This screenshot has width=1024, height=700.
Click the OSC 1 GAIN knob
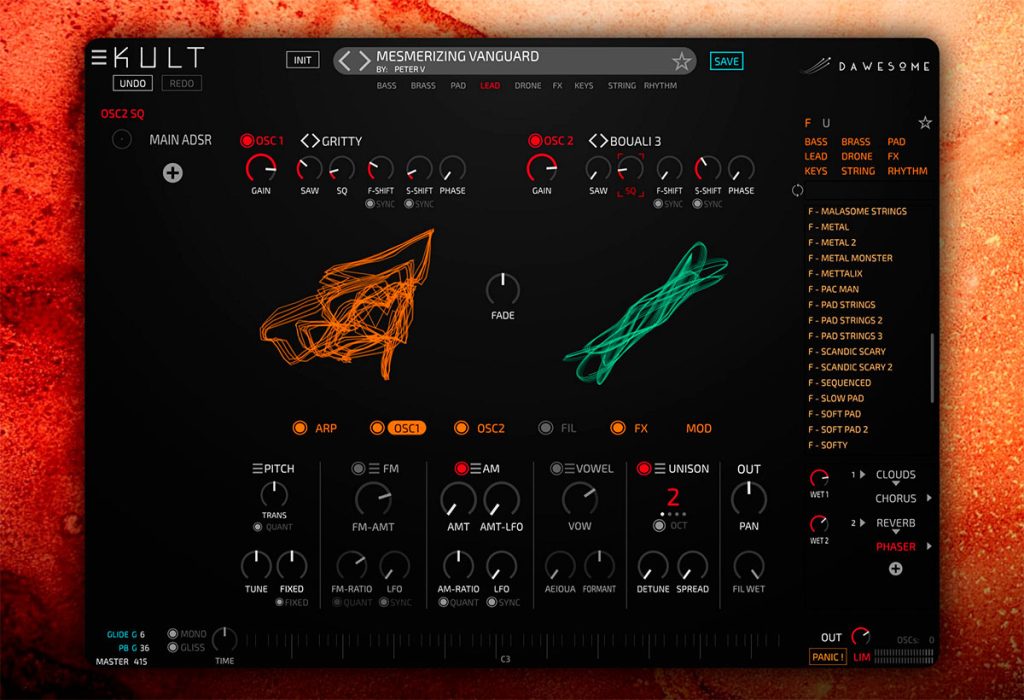(261, 168)
